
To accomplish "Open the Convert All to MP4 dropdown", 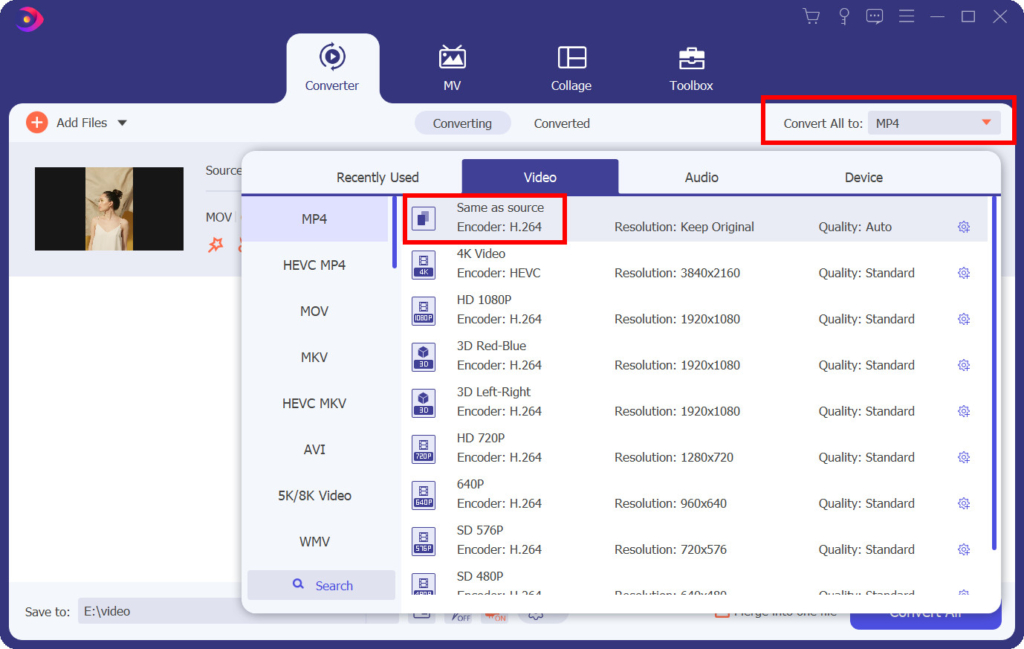I will coord(934,122).
